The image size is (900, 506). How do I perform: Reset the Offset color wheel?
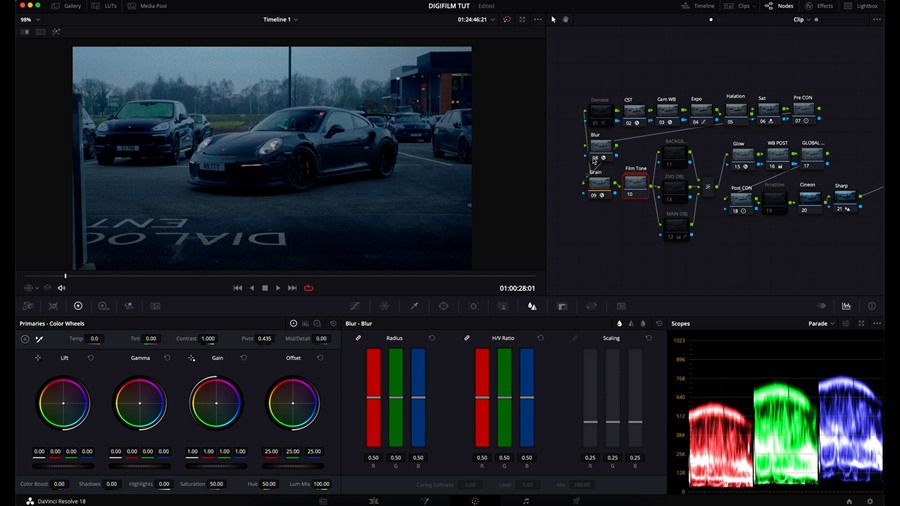tap(320, 358)
